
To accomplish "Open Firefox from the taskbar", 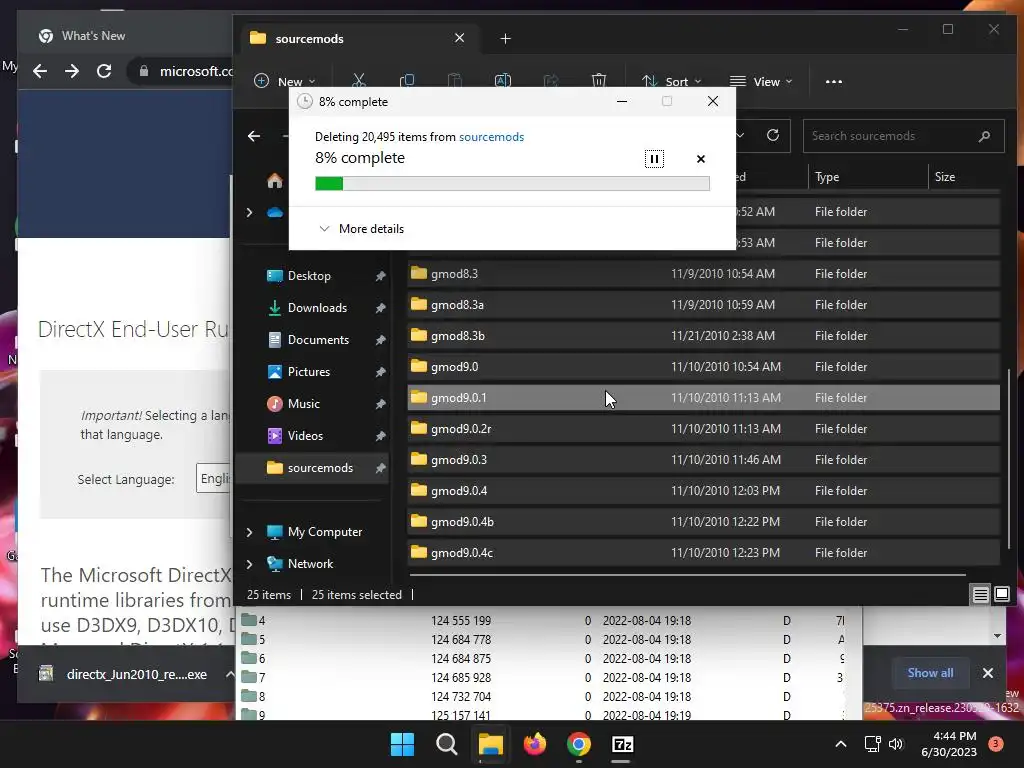I will tap(535, 744).
